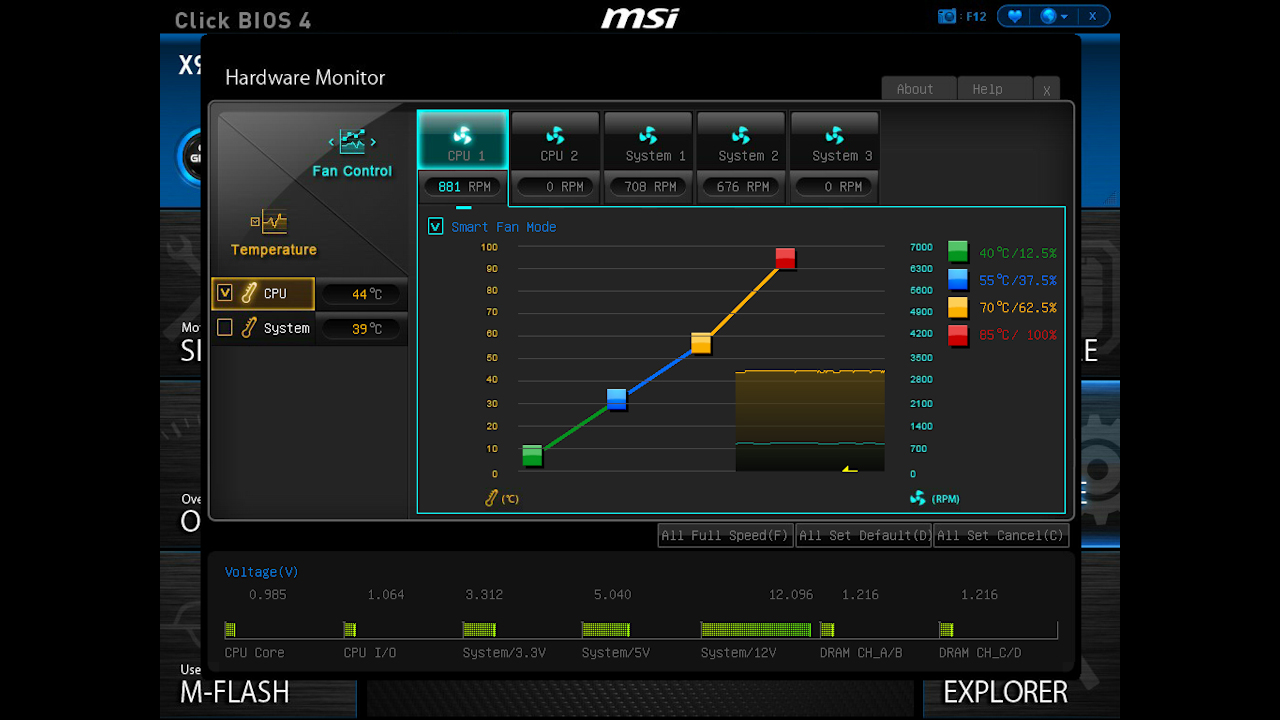Click the fan icon on CPU 2 tab
This screenshot has width=1280, height=720.
[x=555, y=134]
